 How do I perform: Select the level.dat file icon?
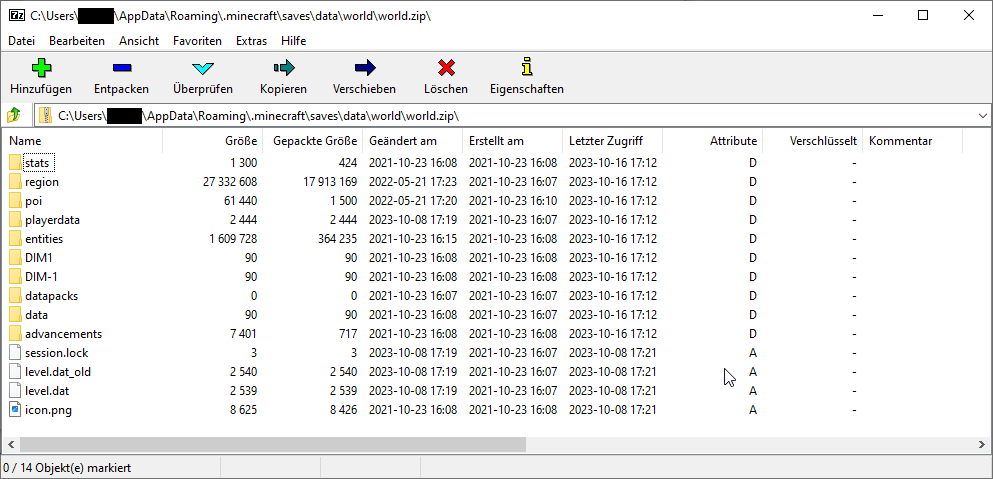coord(15,391)
